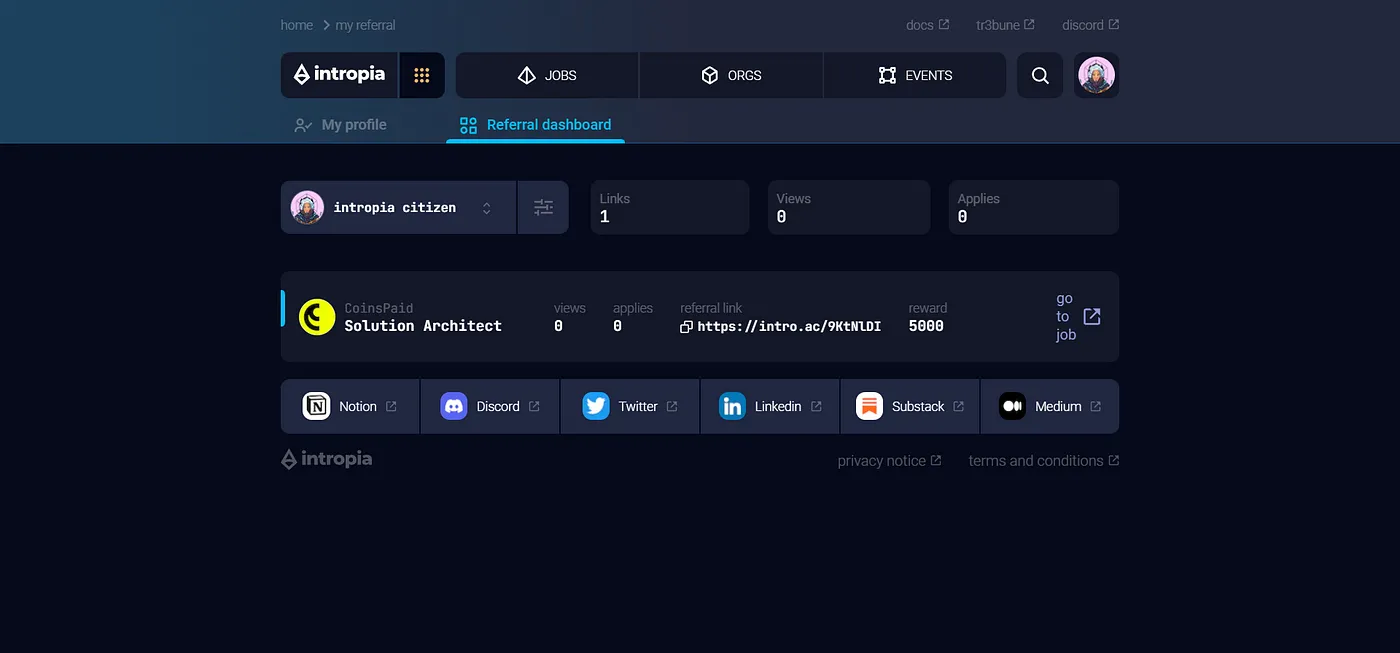Image resolution: width=1400 pixels, height=653 pixels.
Task: Click the intropia footer logo
Action: (326, 459)
